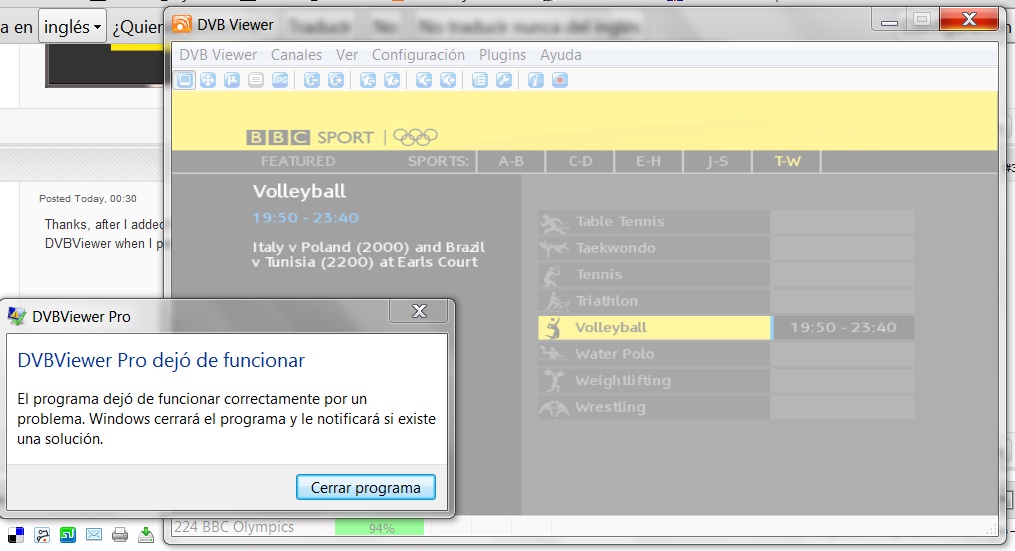Switch to next channel with C+ icon
The width and height of the screenshot is (1015, 551).
pyautogui.click(x=336, y=81)
